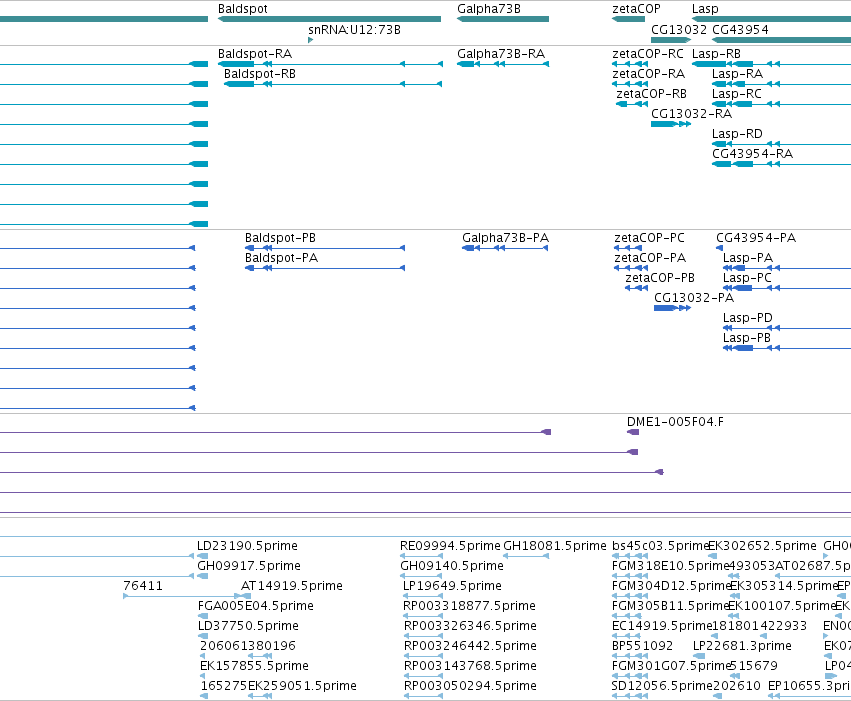Click the LP19649.5prime EST label
The width and height of the screenshot is (851, 701).
[x=452, y=586]
